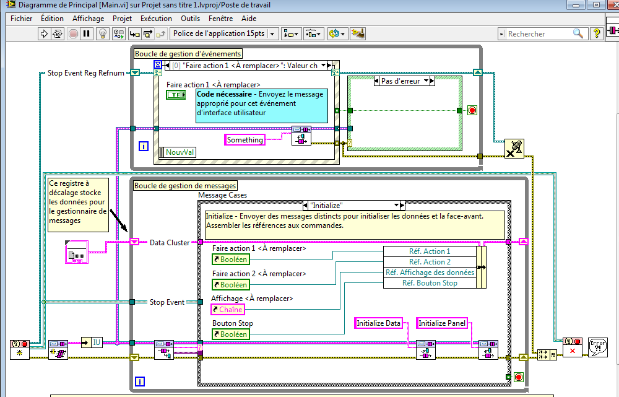Image resolution: width=619 pixels, height=397 pixels.
Task: Click previous-case arrow beside 'Pas d'erreur'
Action: (x=377, y=81)
